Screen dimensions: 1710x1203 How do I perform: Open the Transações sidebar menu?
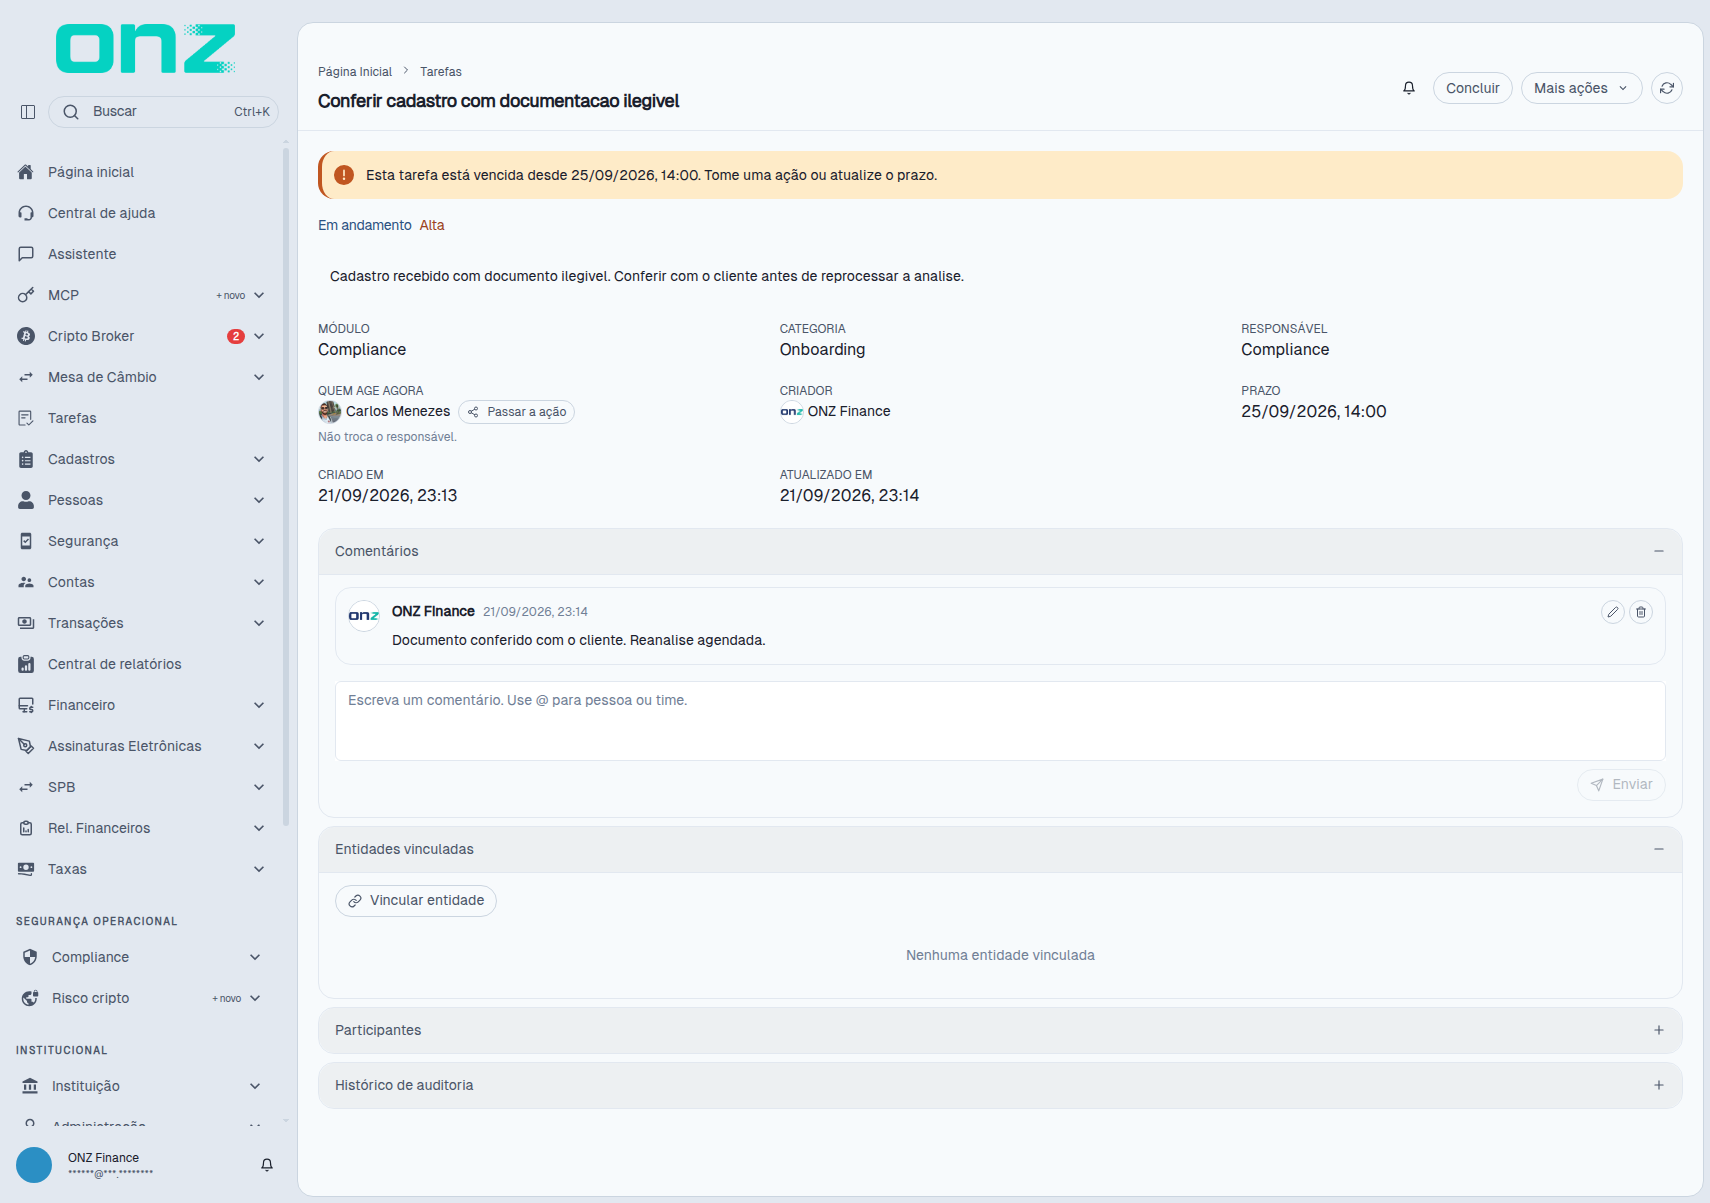[x=141, y=623]
